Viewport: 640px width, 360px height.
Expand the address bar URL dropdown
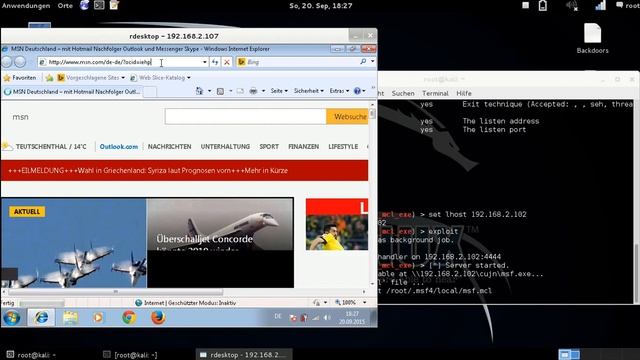point(205,62)
